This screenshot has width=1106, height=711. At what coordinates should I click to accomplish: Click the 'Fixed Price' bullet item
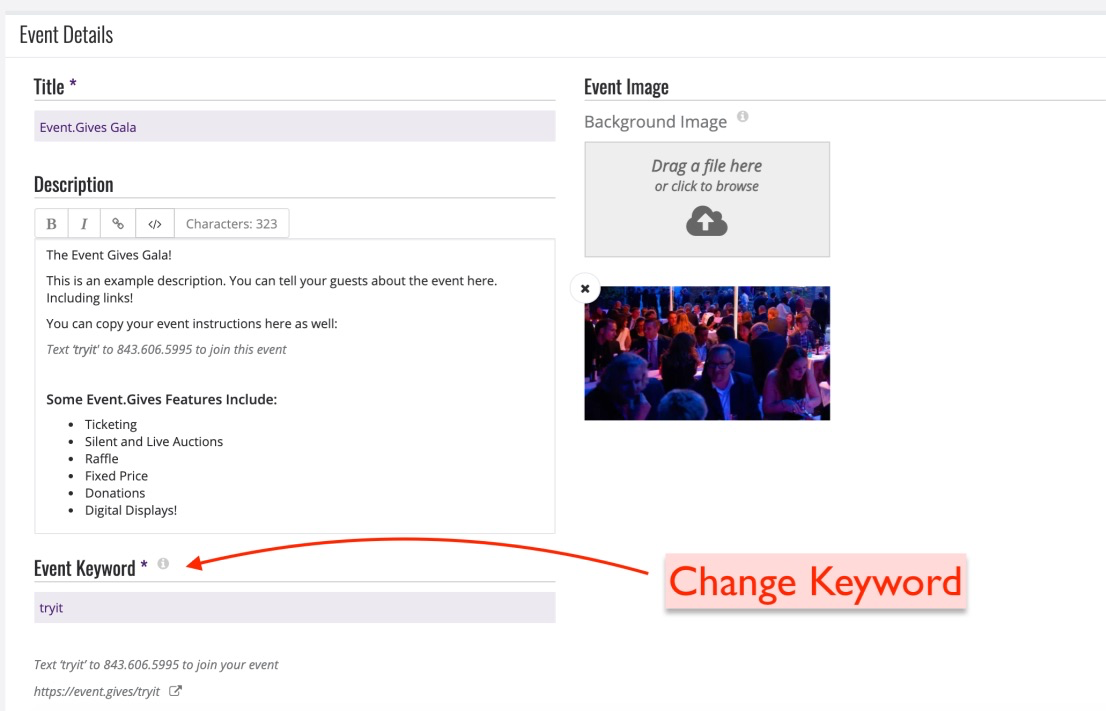point(116,476)
